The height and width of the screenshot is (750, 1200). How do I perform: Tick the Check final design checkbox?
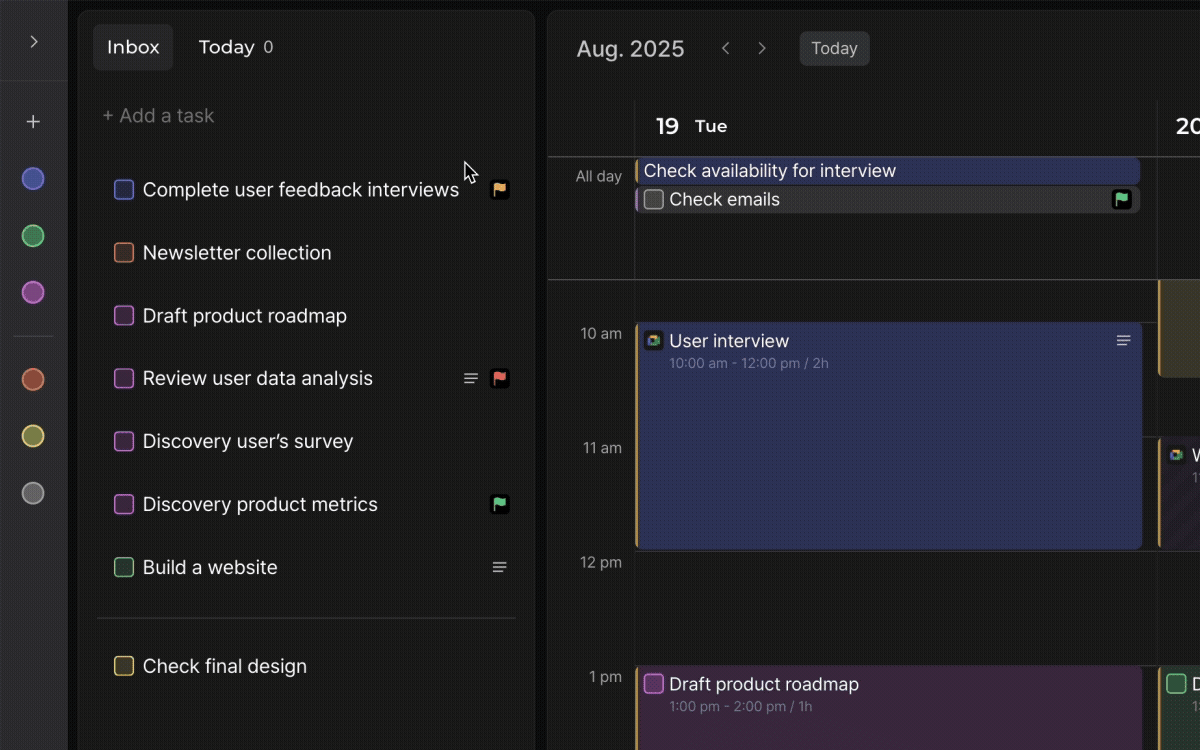tap(124, 666)
